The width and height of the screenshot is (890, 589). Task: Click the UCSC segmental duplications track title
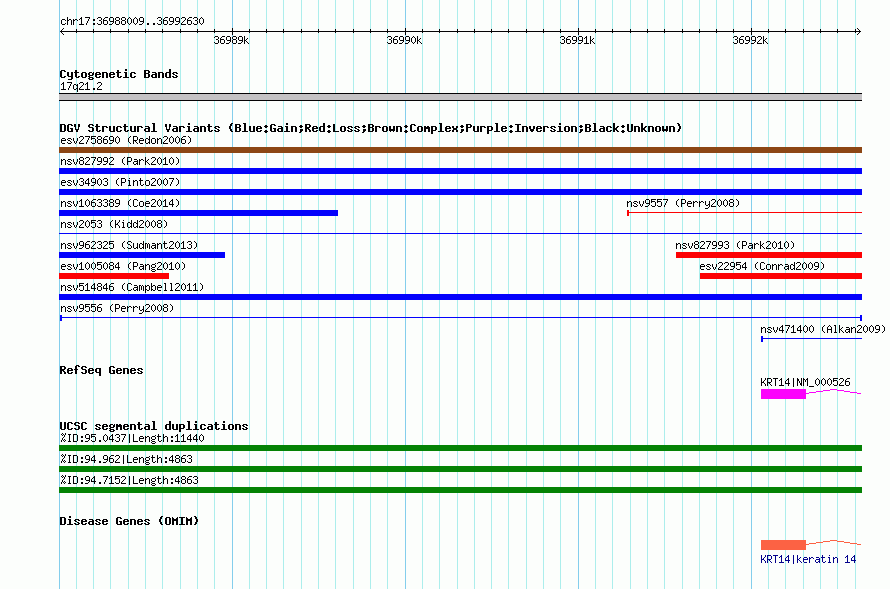(x=154, y=426)
